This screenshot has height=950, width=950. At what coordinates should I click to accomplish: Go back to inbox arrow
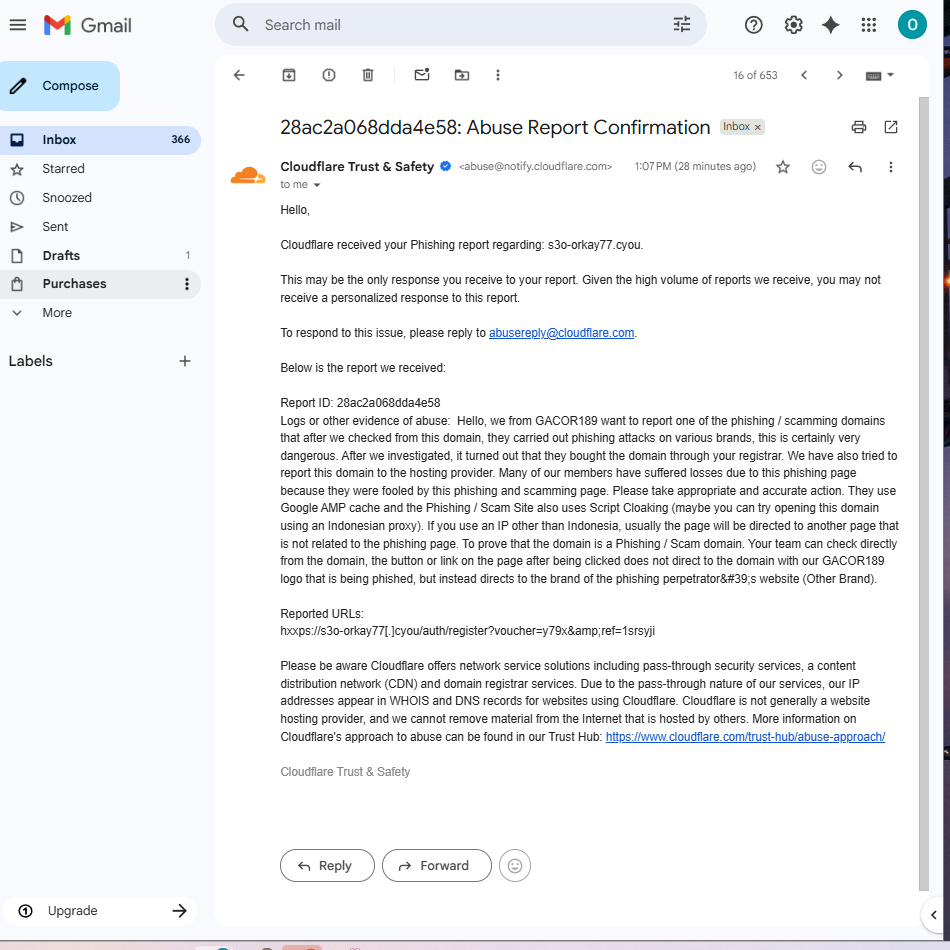239,75
